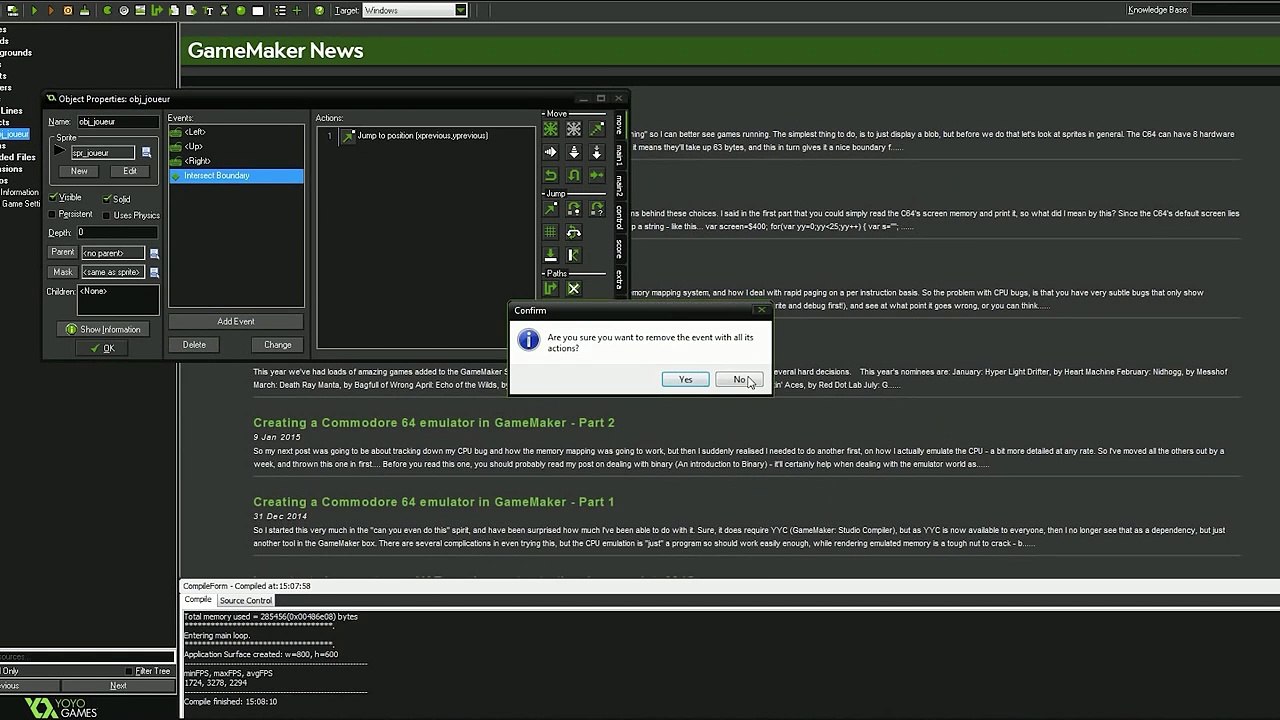Click No in the Confirm dialog
Screen dimensions: 1280x720
pyautogui.click(x=739, y=380)
